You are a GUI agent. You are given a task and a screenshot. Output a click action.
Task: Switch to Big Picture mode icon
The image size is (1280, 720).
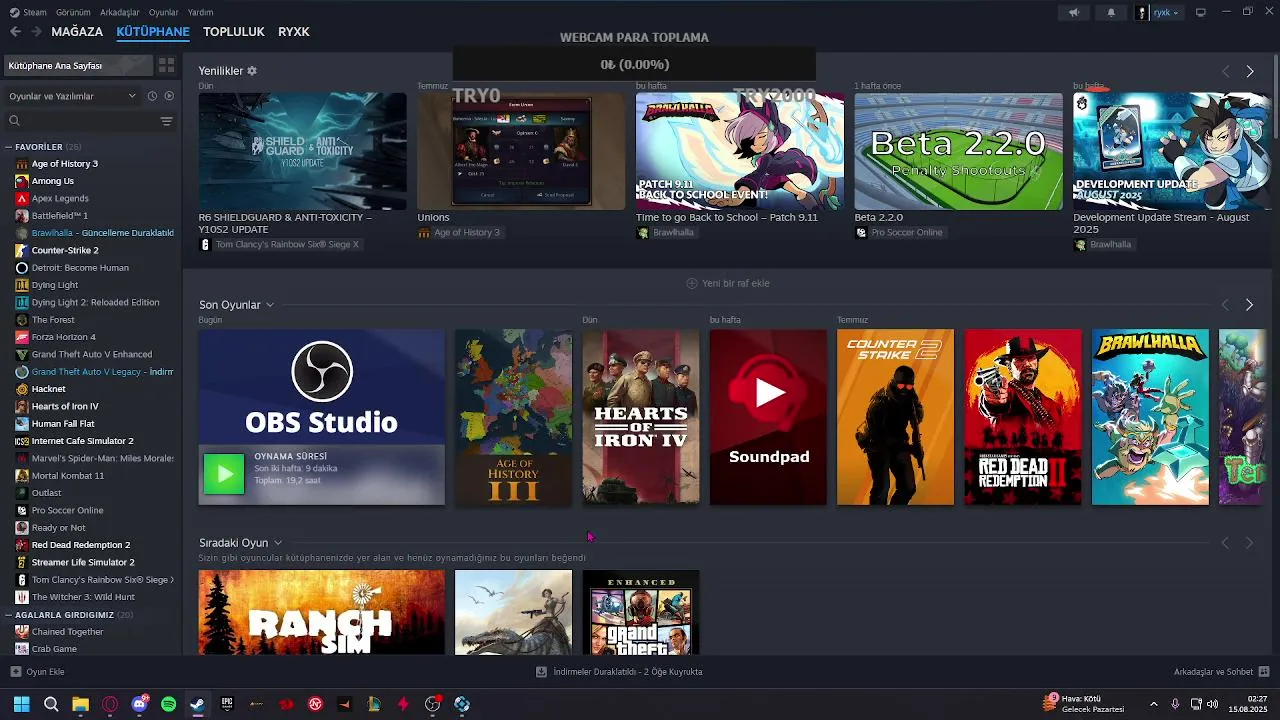tap(1201, 12)
